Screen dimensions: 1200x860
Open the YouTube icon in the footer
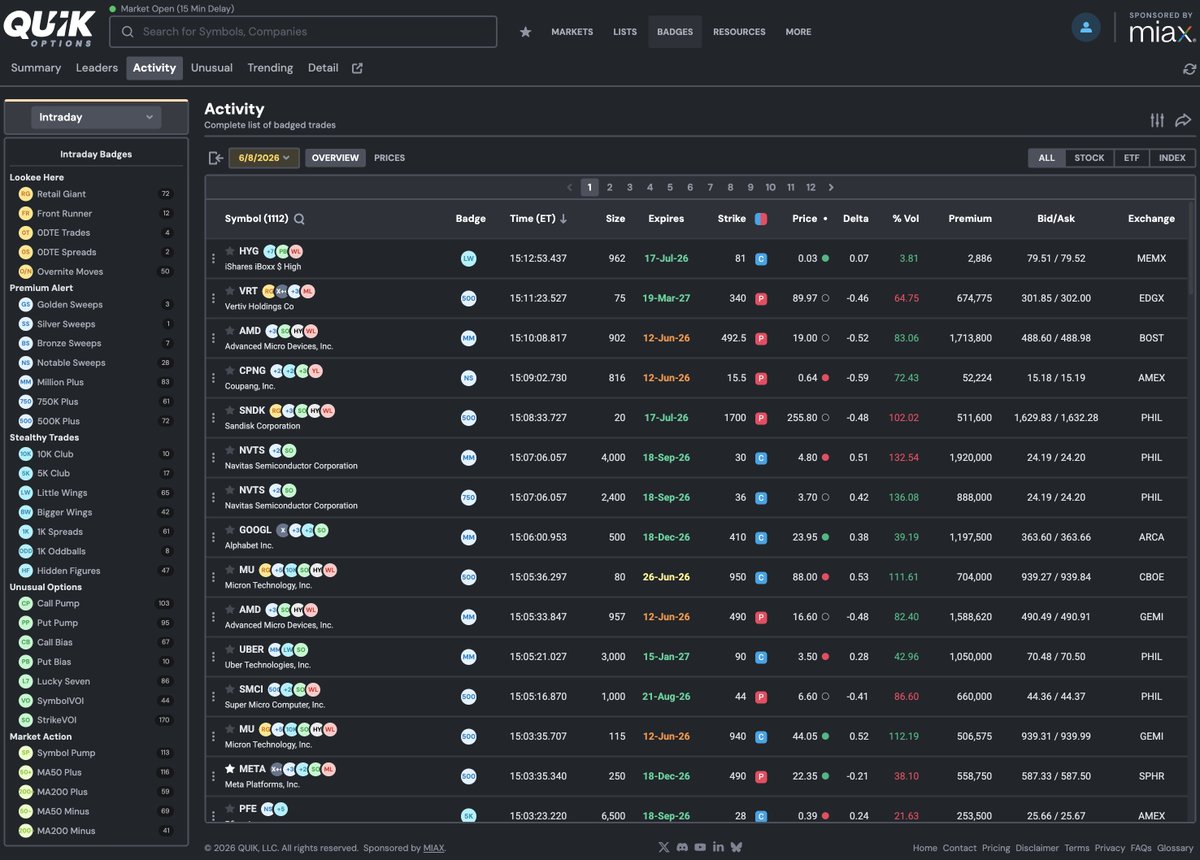point(700,847)
